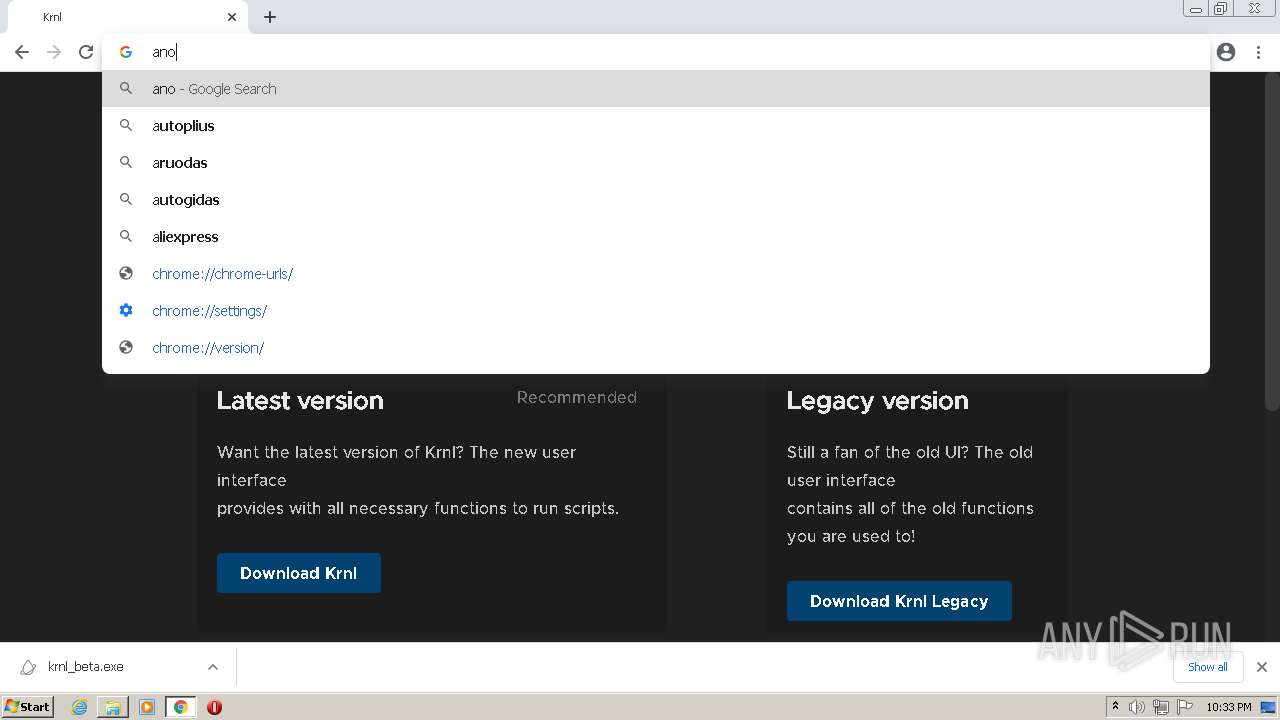Reload the current page
Screen dimensions: 1280x720
(x=86, y=52)
